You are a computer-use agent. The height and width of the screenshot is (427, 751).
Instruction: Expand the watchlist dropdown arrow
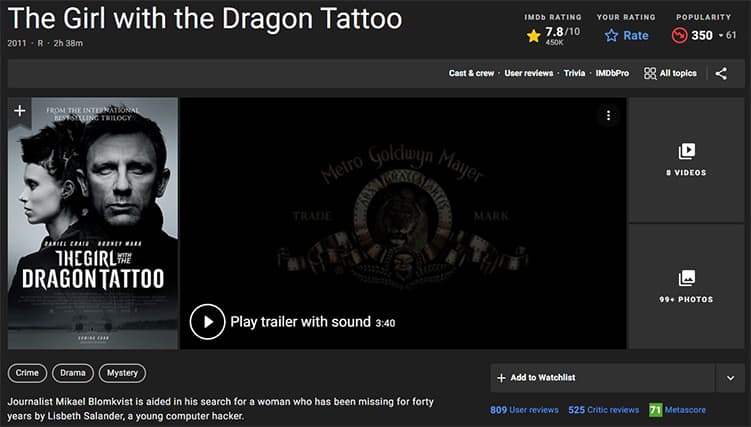pos(730,378)
